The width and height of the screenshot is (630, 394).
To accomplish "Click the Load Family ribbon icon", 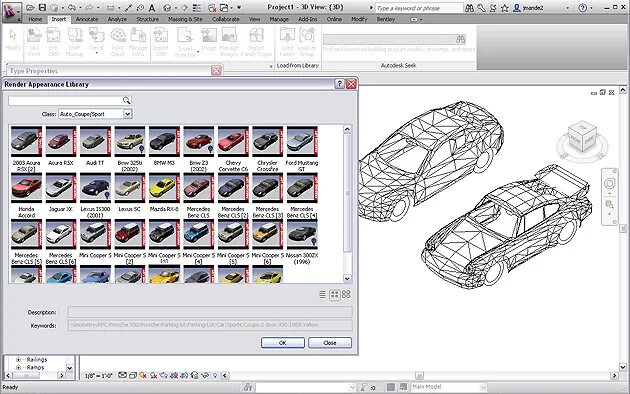I will pos(287,42).
